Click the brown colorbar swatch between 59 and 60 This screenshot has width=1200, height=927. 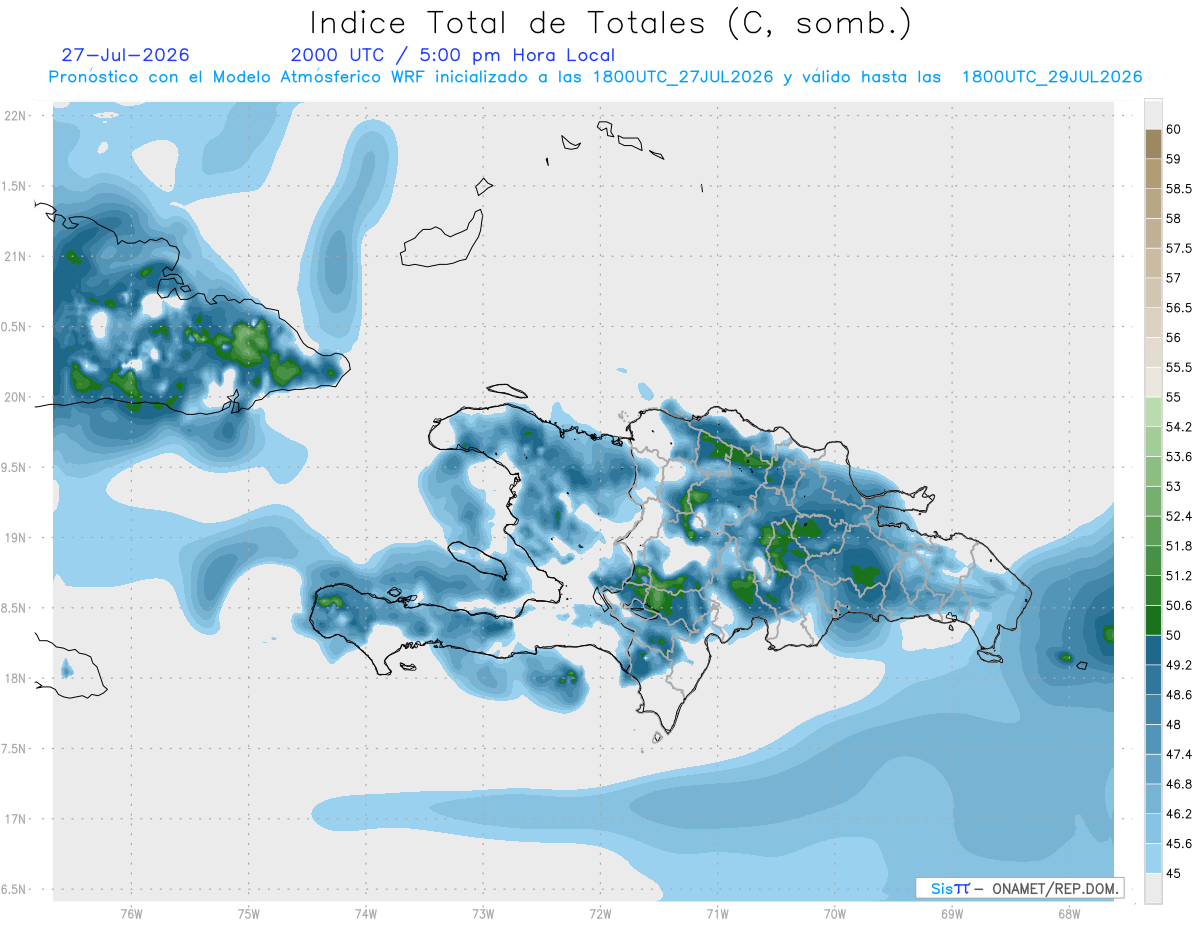coord(1153,144)
